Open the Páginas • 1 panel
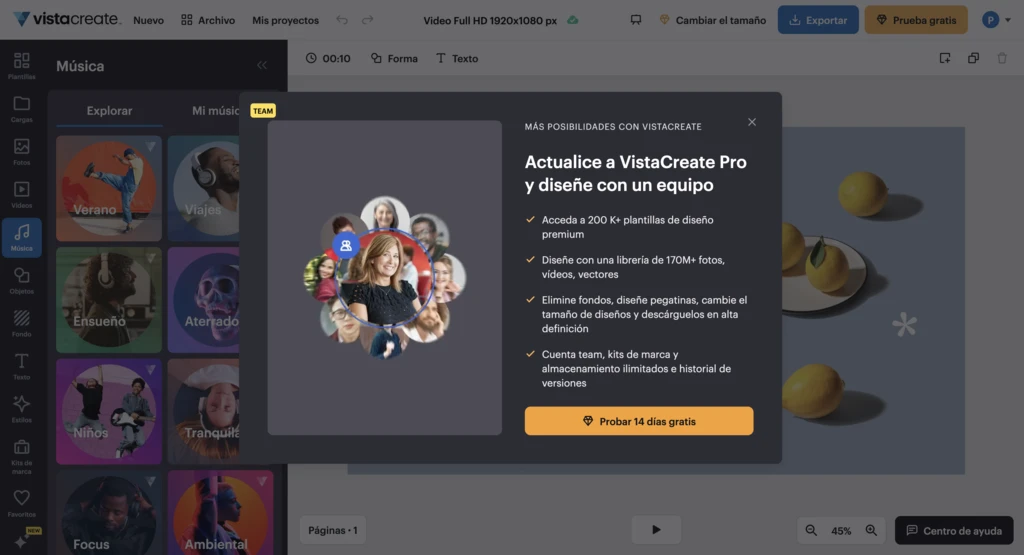Screen dimensions: 1024x555 [x=332, y=530]
